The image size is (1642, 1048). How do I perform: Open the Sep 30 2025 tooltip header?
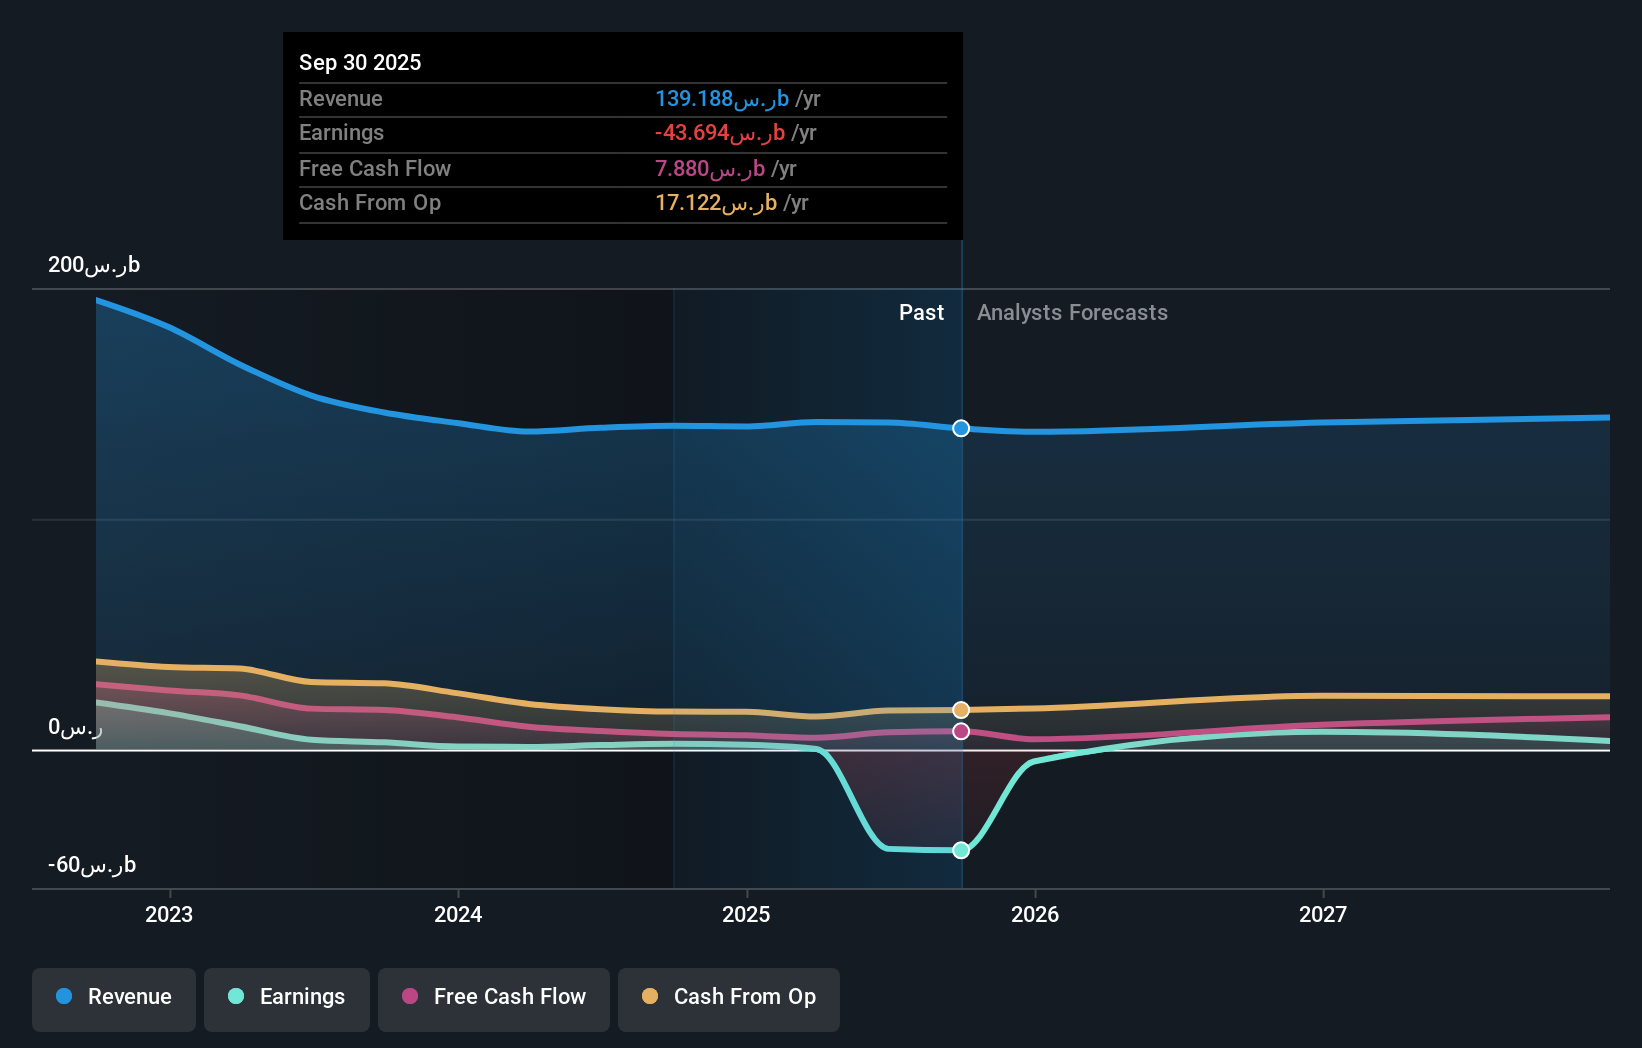coord(360,62)
